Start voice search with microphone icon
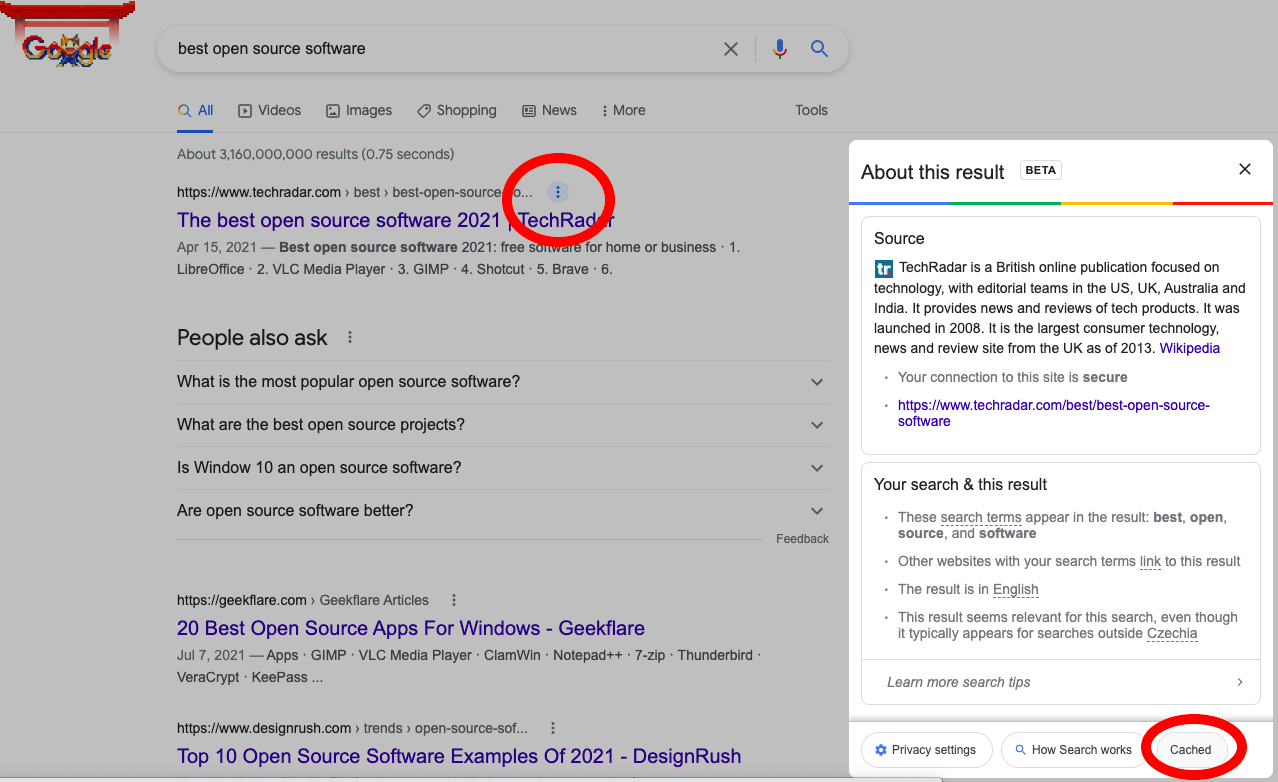This screenshot has width=1278, height=782. click(x=780, y=49)
